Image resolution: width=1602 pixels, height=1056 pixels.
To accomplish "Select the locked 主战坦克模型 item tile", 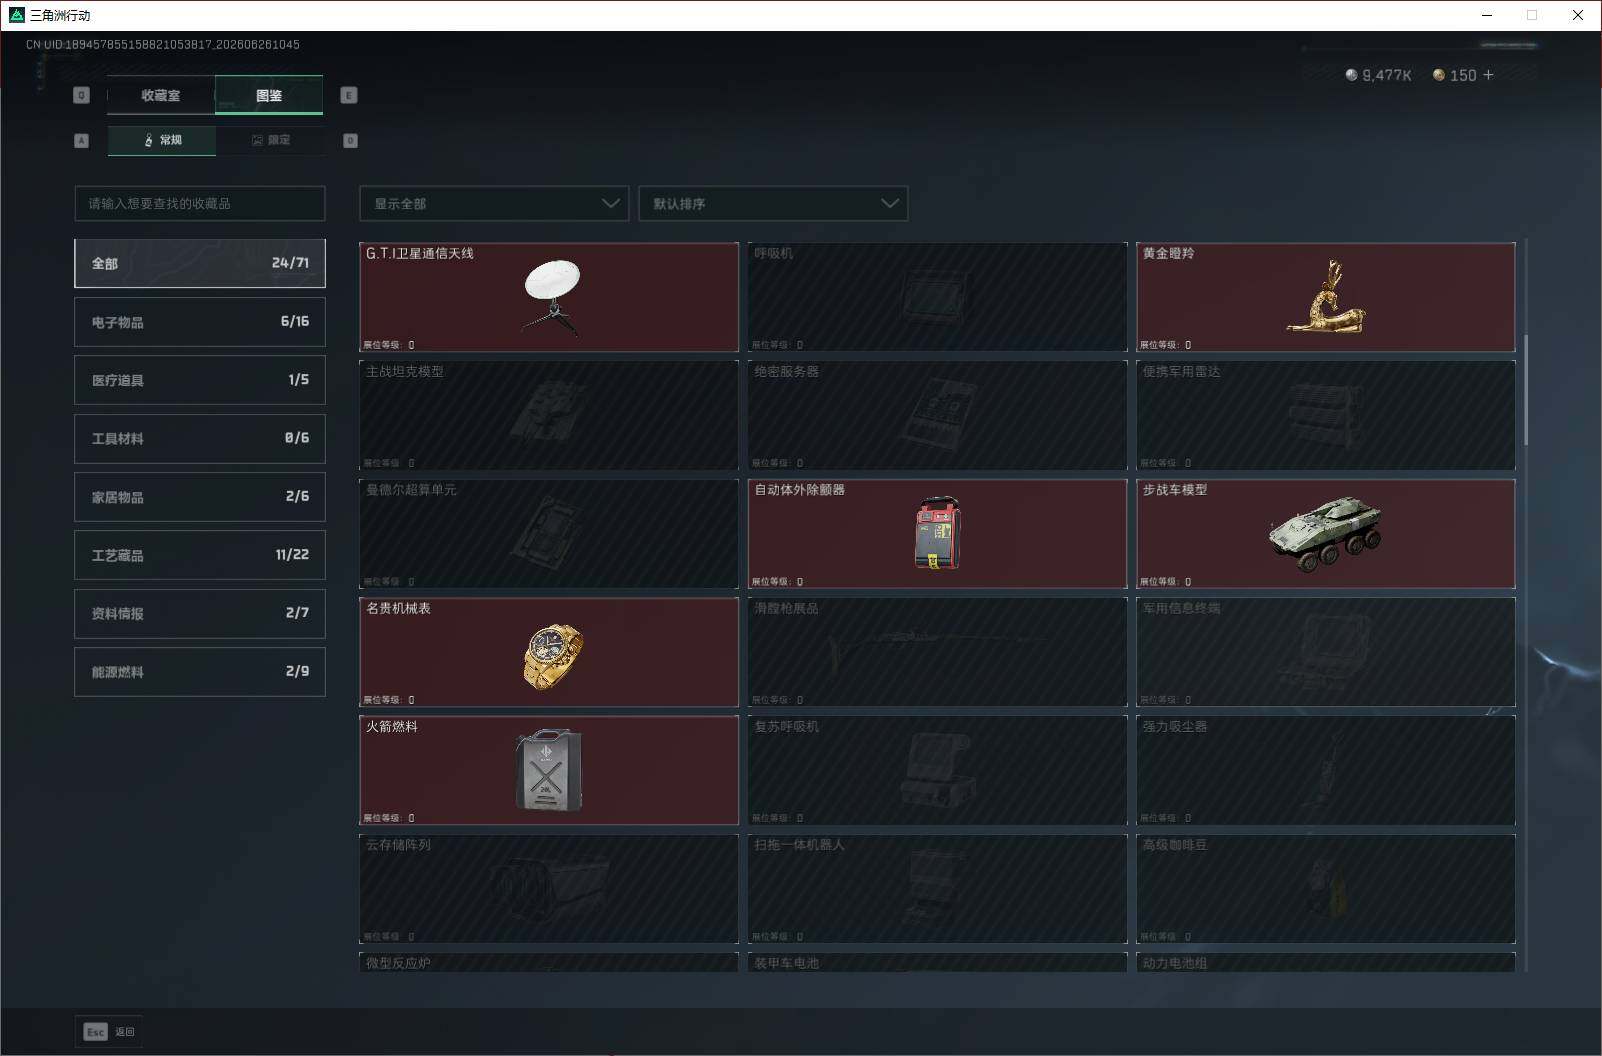I will (549, 415).
